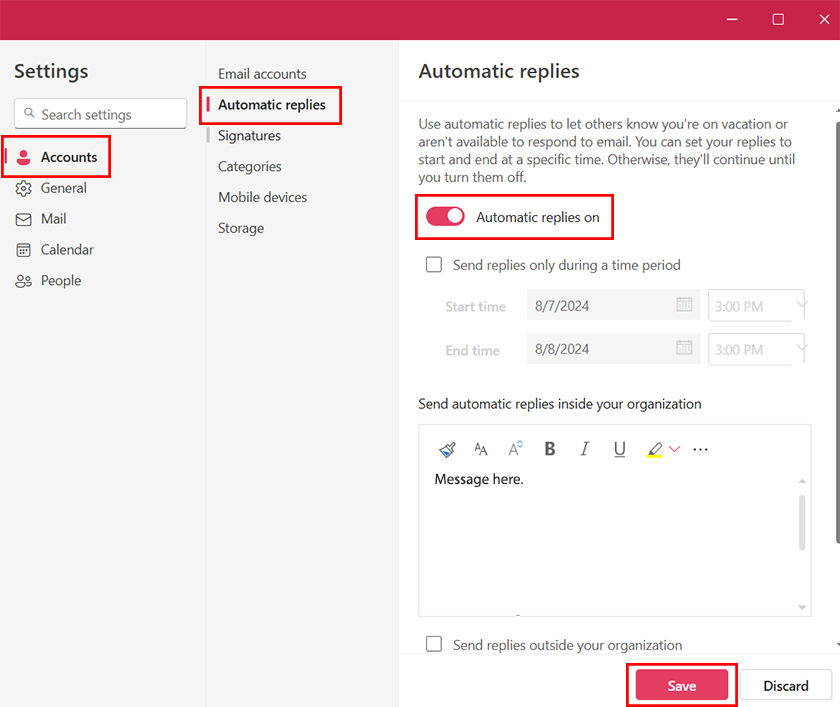Close the Settings window
Screen dimensions: 840x707
(824, 20)
